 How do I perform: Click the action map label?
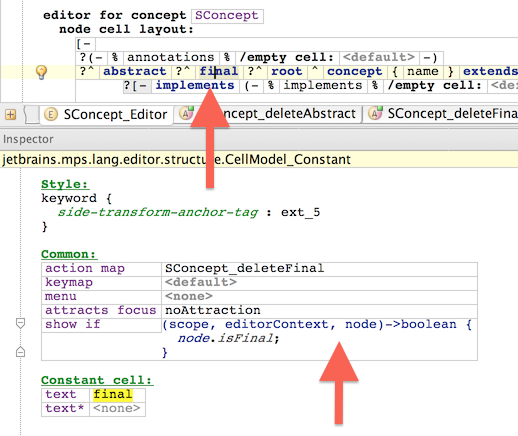(x=85, y=268)
